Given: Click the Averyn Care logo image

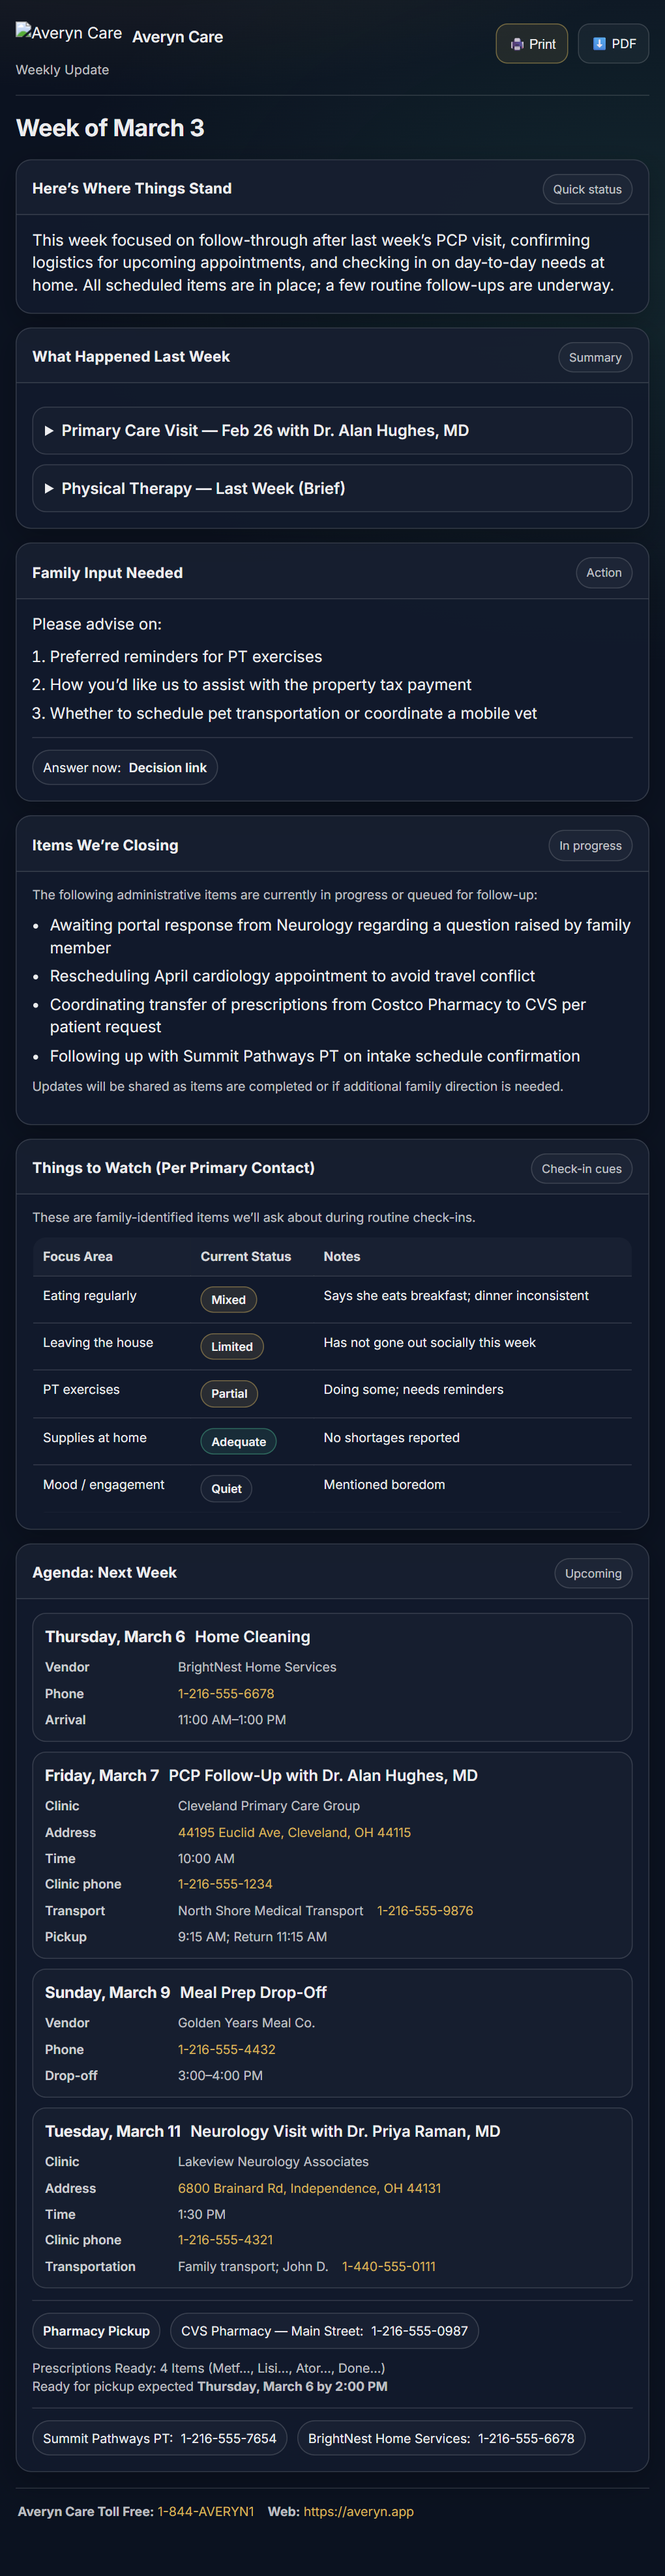Looking at the screenshot, I should tap(69, 33).
